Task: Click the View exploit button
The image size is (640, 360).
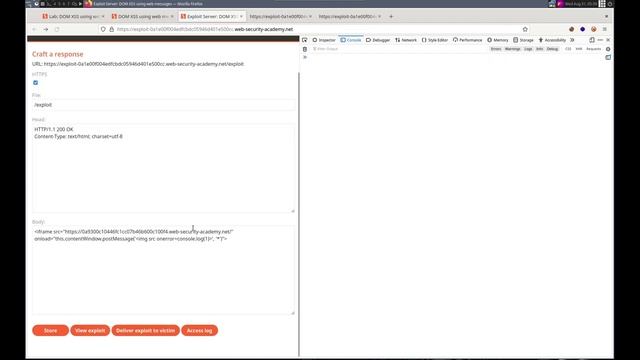Action: pyautogui.click(x=90, y=330)
